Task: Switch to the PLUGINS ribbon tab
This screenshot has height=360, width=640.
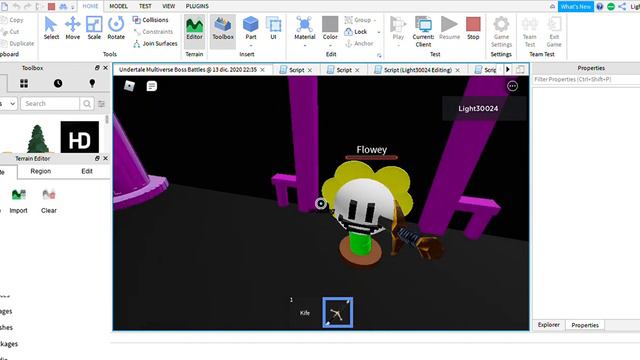Action: point(197,6)
